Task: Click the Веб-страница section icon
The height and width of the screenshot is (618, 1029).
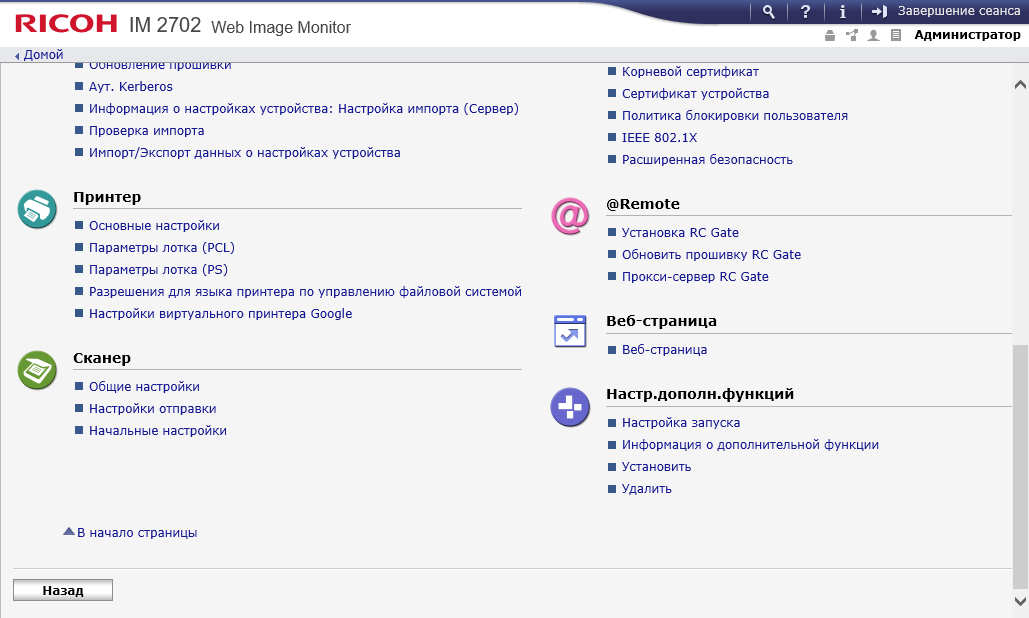Action: [x=570, y=332]
